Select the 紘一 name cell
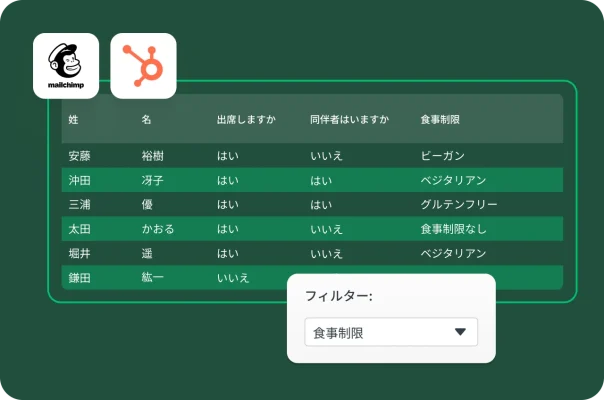The height and width of the screenshot is (400, 604). coord(153,277)
